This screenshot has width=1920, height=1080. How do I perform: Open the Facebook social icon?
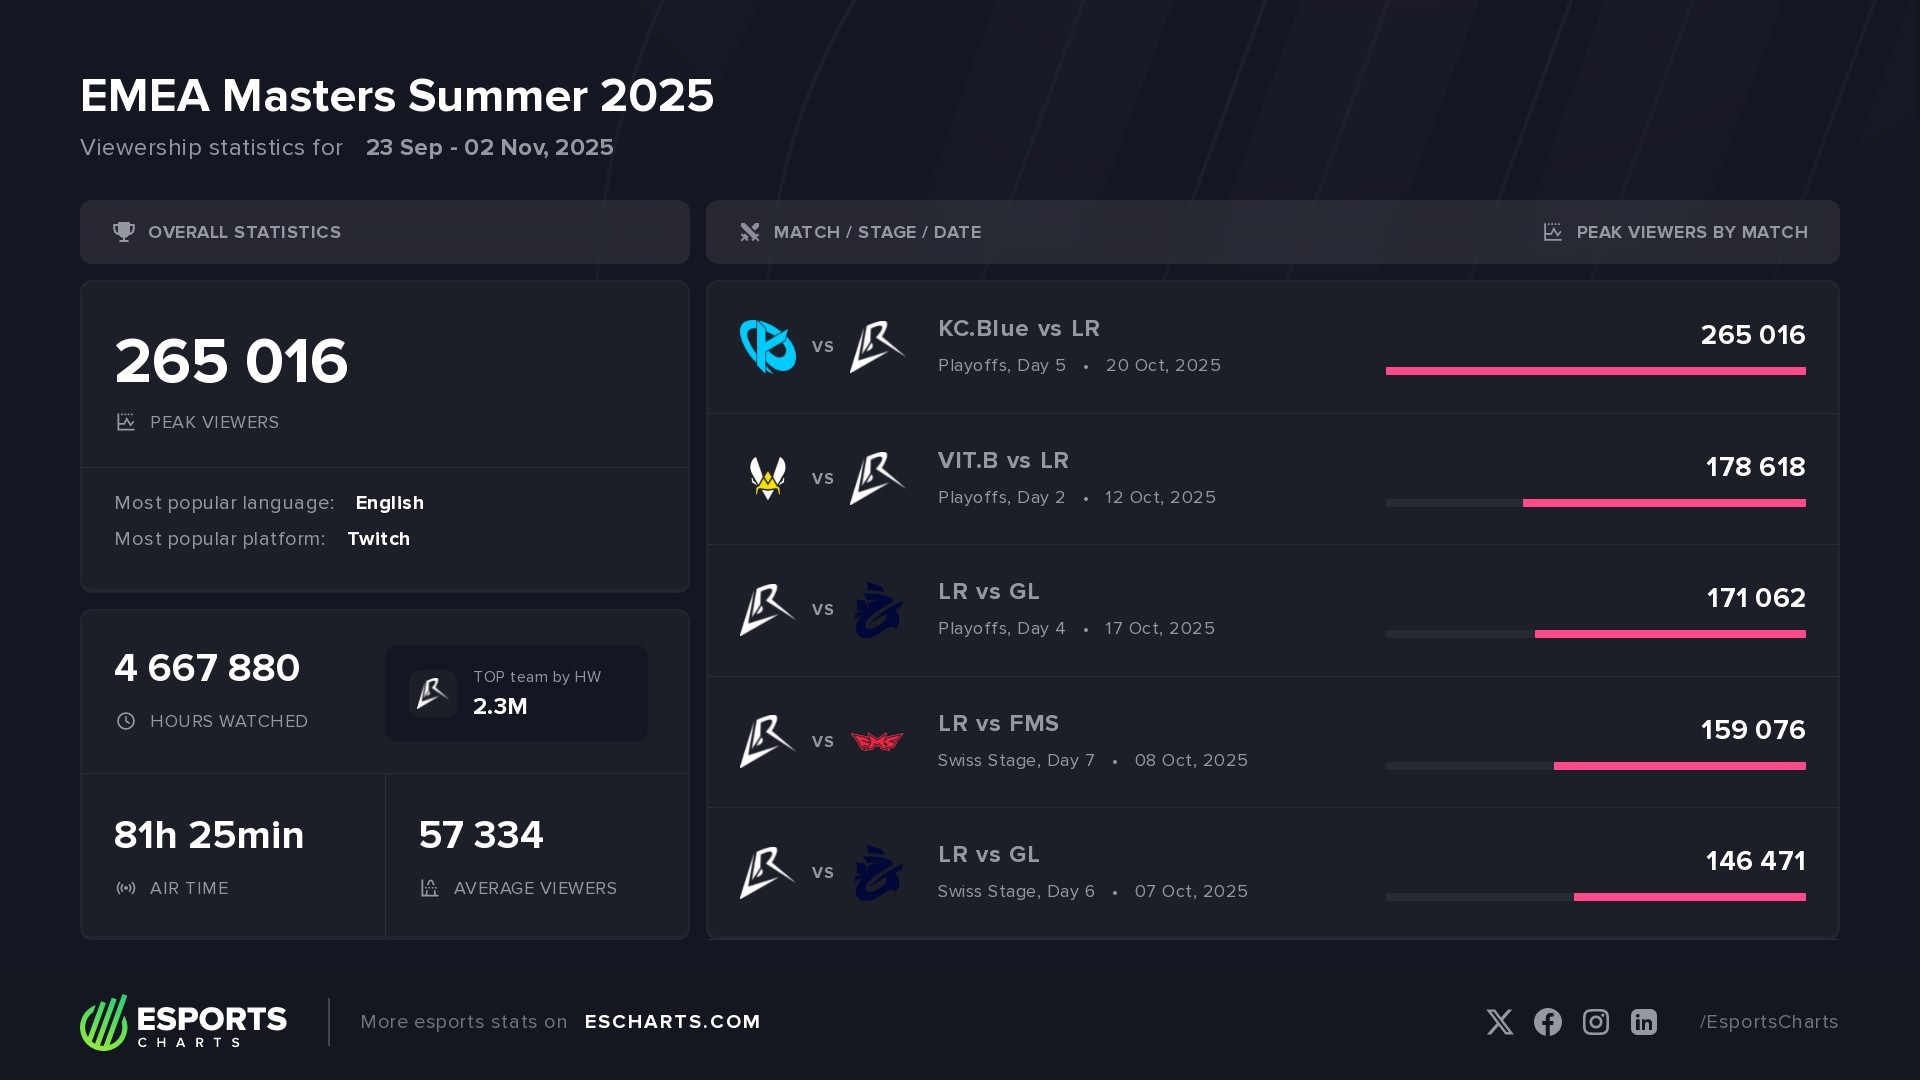click(x=1548, y=1022)
